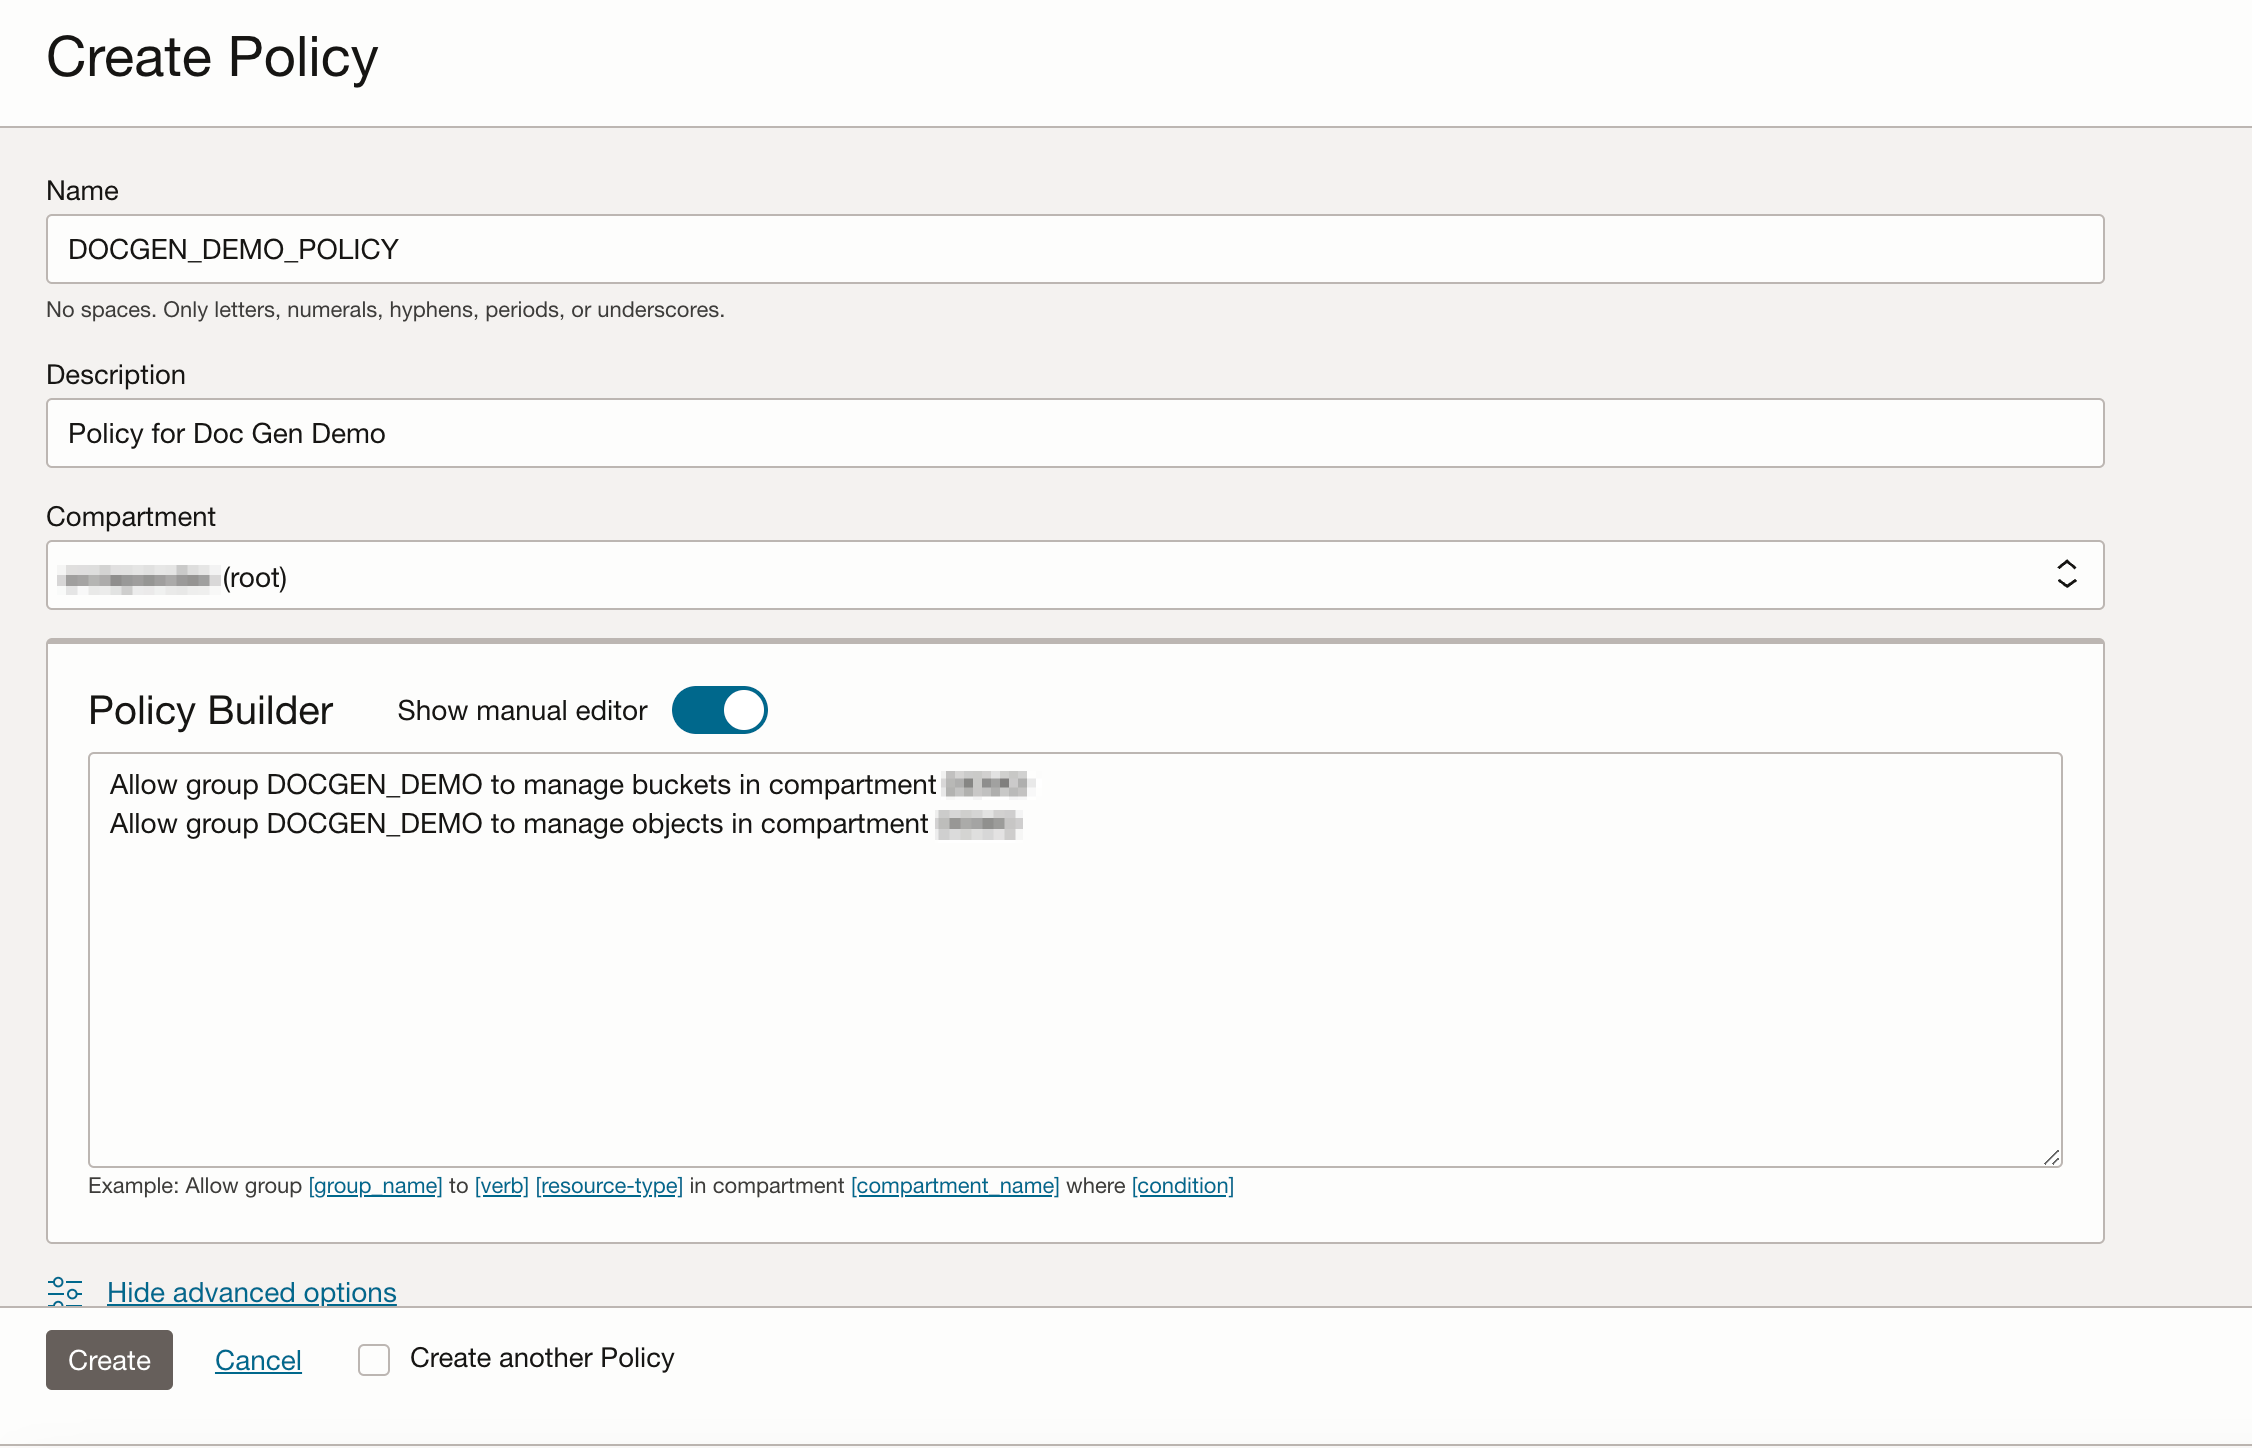Open the [condition] example link
The height and width of the screenshot is (1448, 2252).
(1182, 1185)
